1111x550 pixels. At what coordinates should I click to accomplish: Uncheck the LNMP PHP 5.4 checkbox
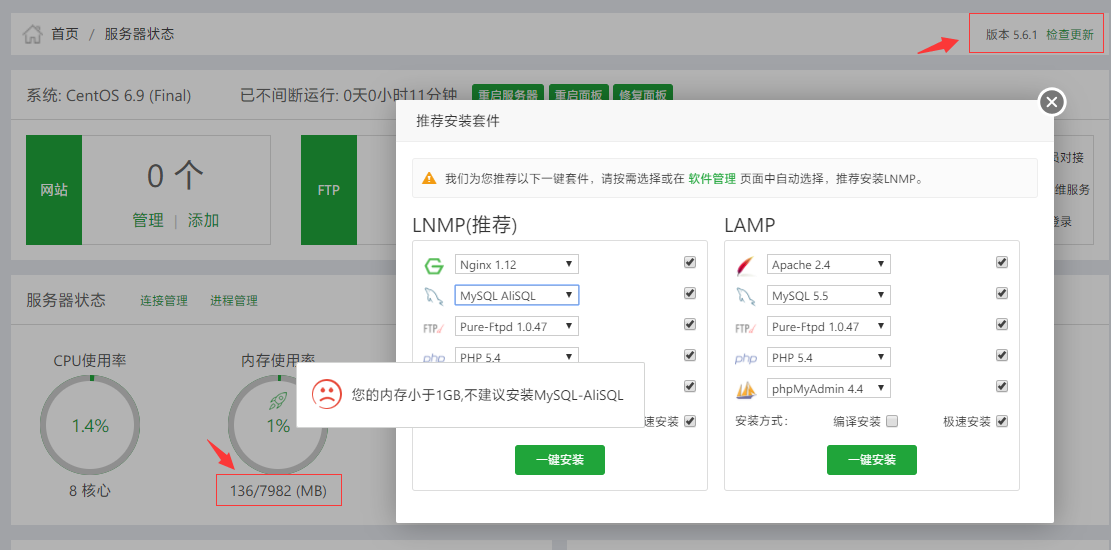click(689, 355)
